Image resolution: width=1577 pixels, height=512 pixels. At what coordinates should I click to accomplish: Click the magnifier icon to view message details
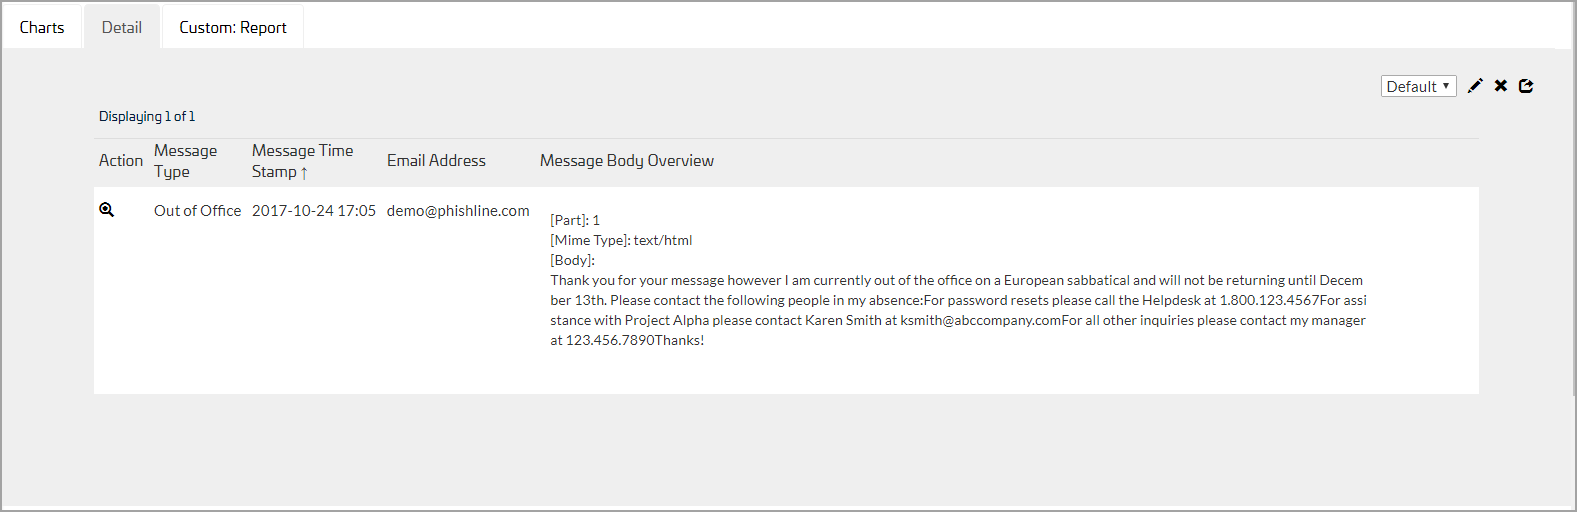tap(107, 210)
